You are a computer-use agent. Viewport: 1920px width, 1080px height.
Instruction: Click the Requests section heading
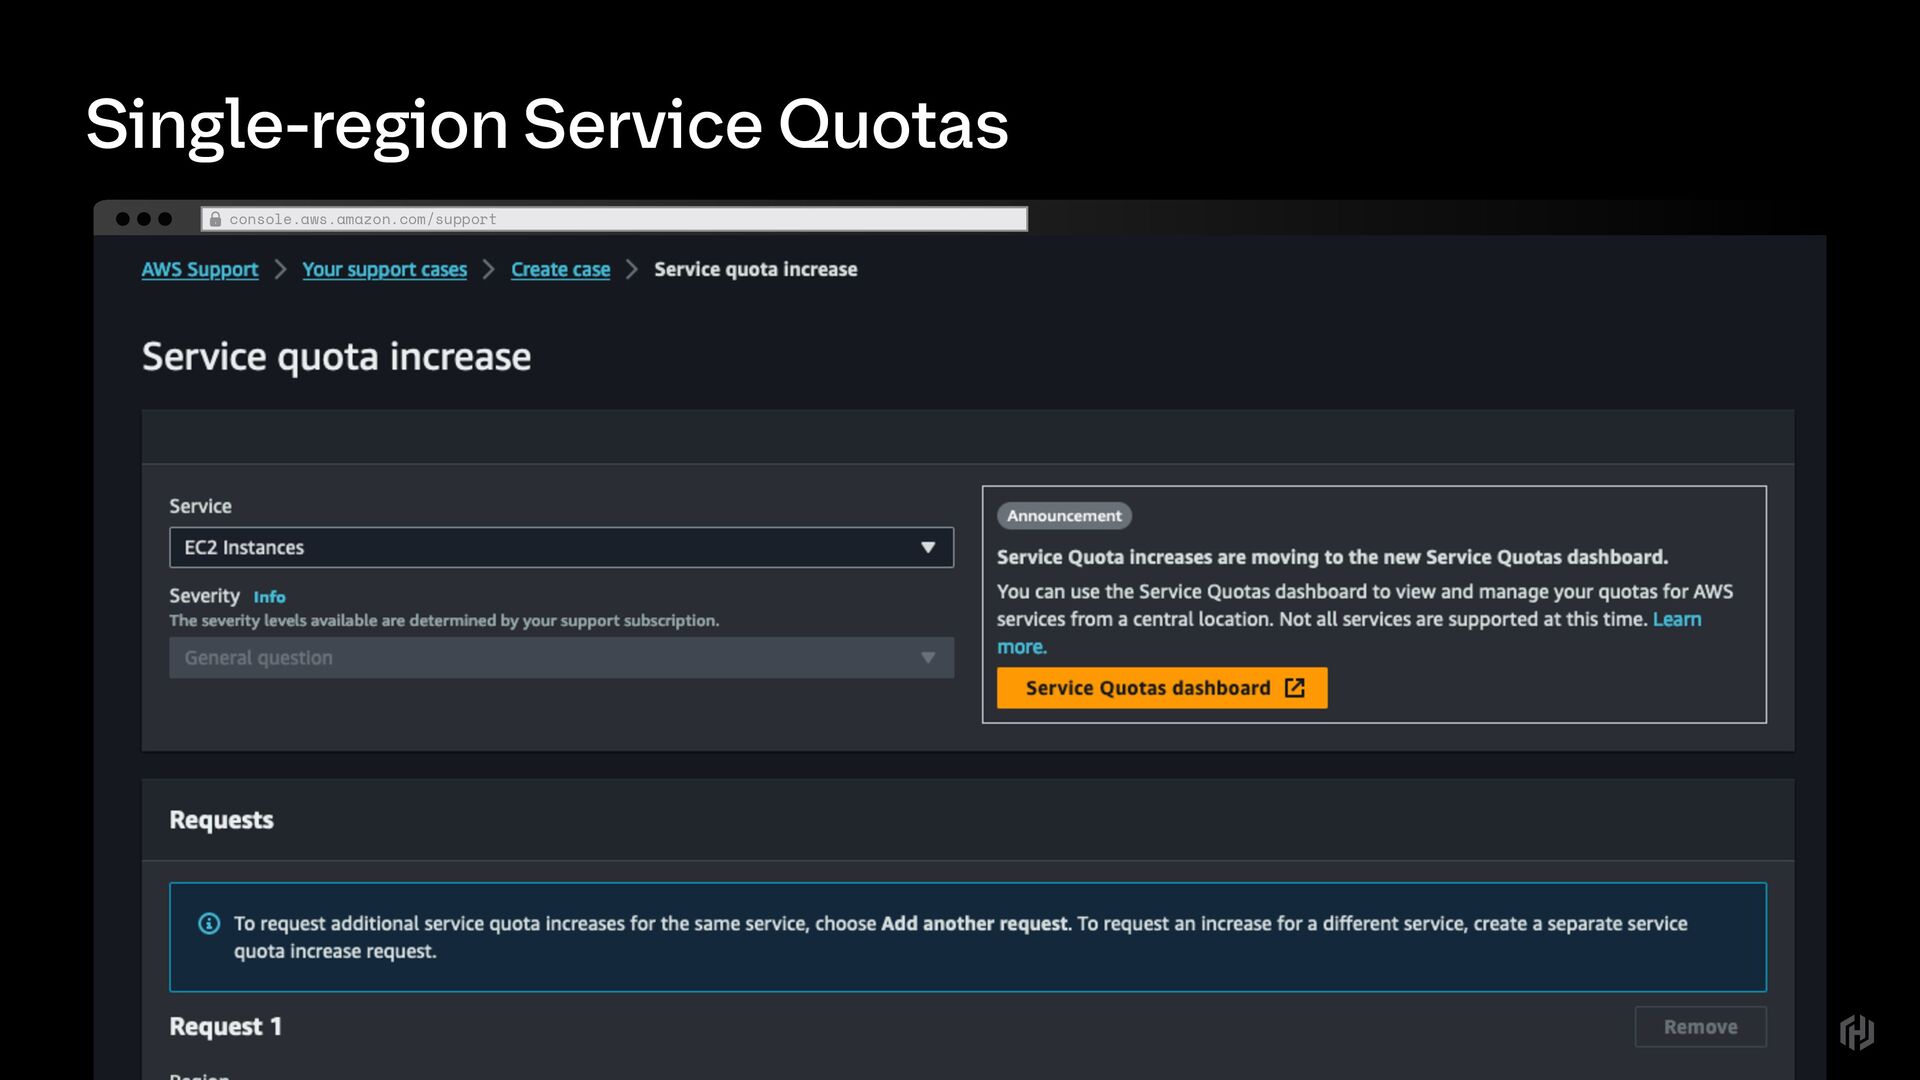pyautogui.click(x=221, y=820)
